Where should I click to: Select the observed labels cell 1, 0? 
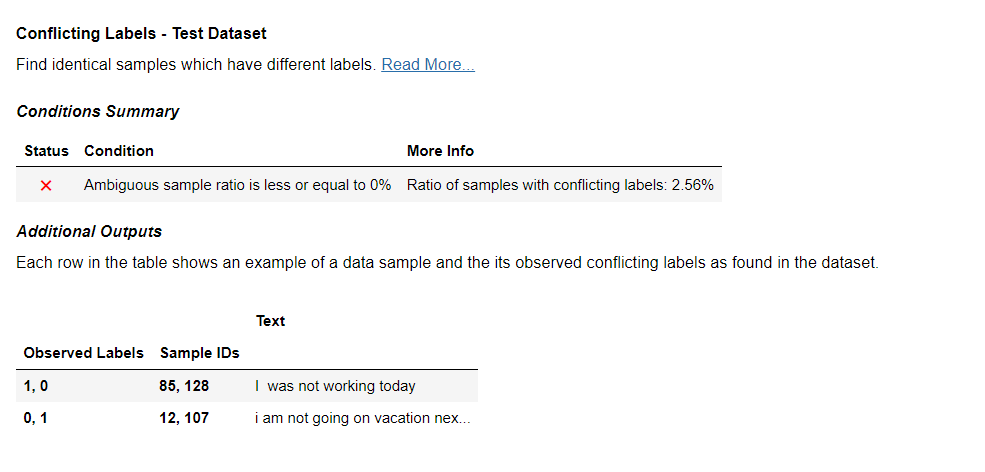tap(35, 386)
